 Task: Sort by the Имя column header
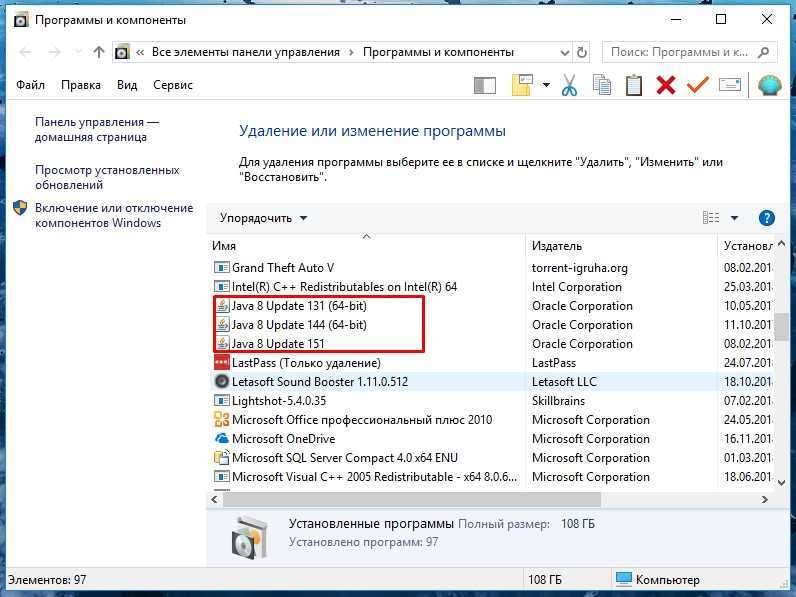(366, 246)
